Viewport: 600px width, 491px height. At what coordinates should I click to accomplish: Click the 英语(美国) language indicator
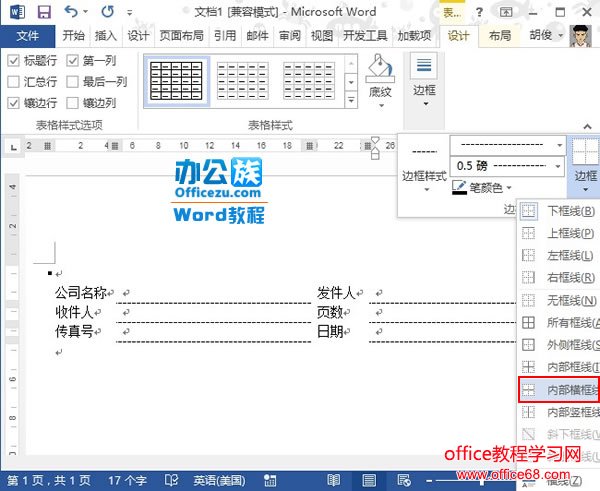click(x=220, y=480)
